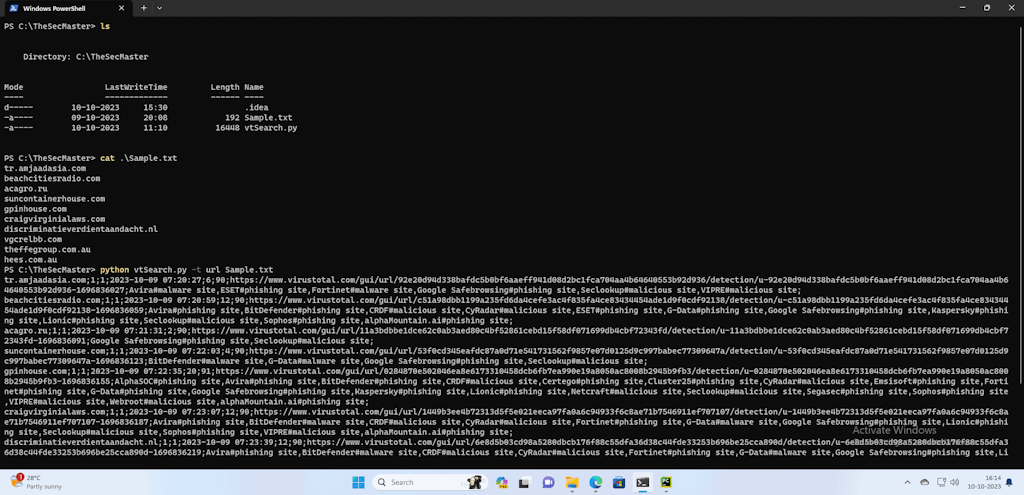The image size is (1024, 495).
Task: Click the 'ls' command on first prompt
Action: tap(104, 27)
